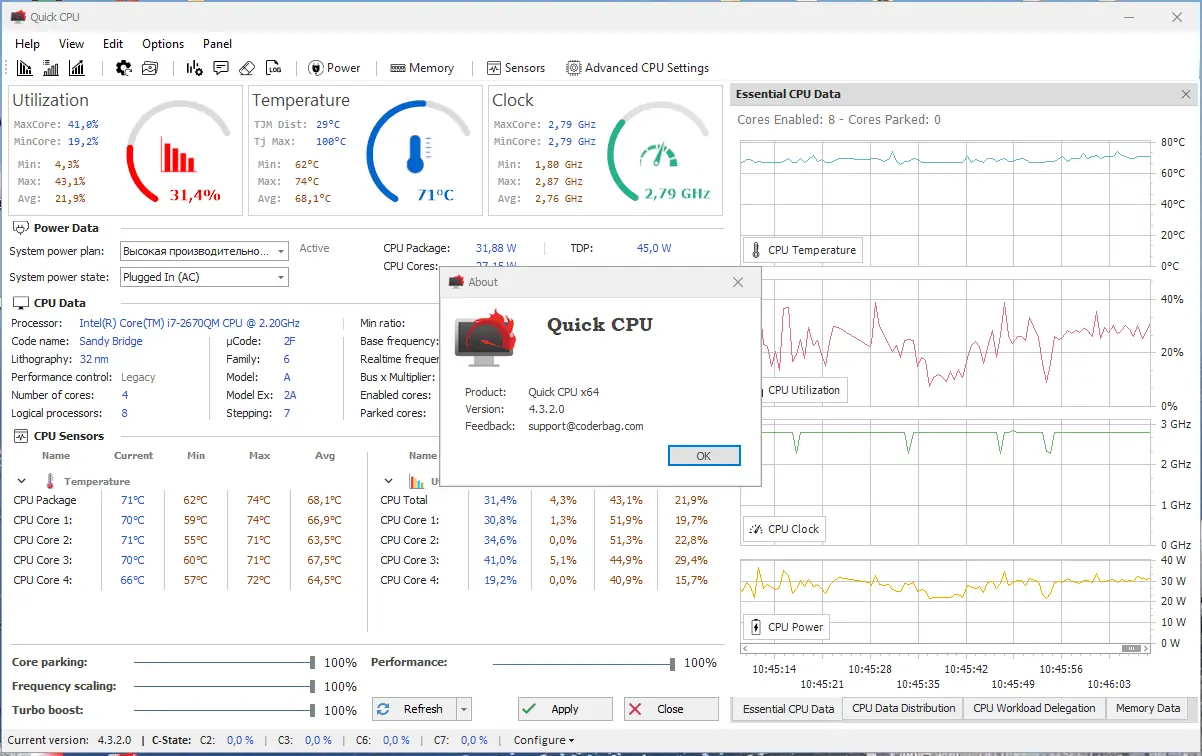The image size is (1202, 756).
Task: Click the CPU Core 3: temperature row
Action: 178,560
